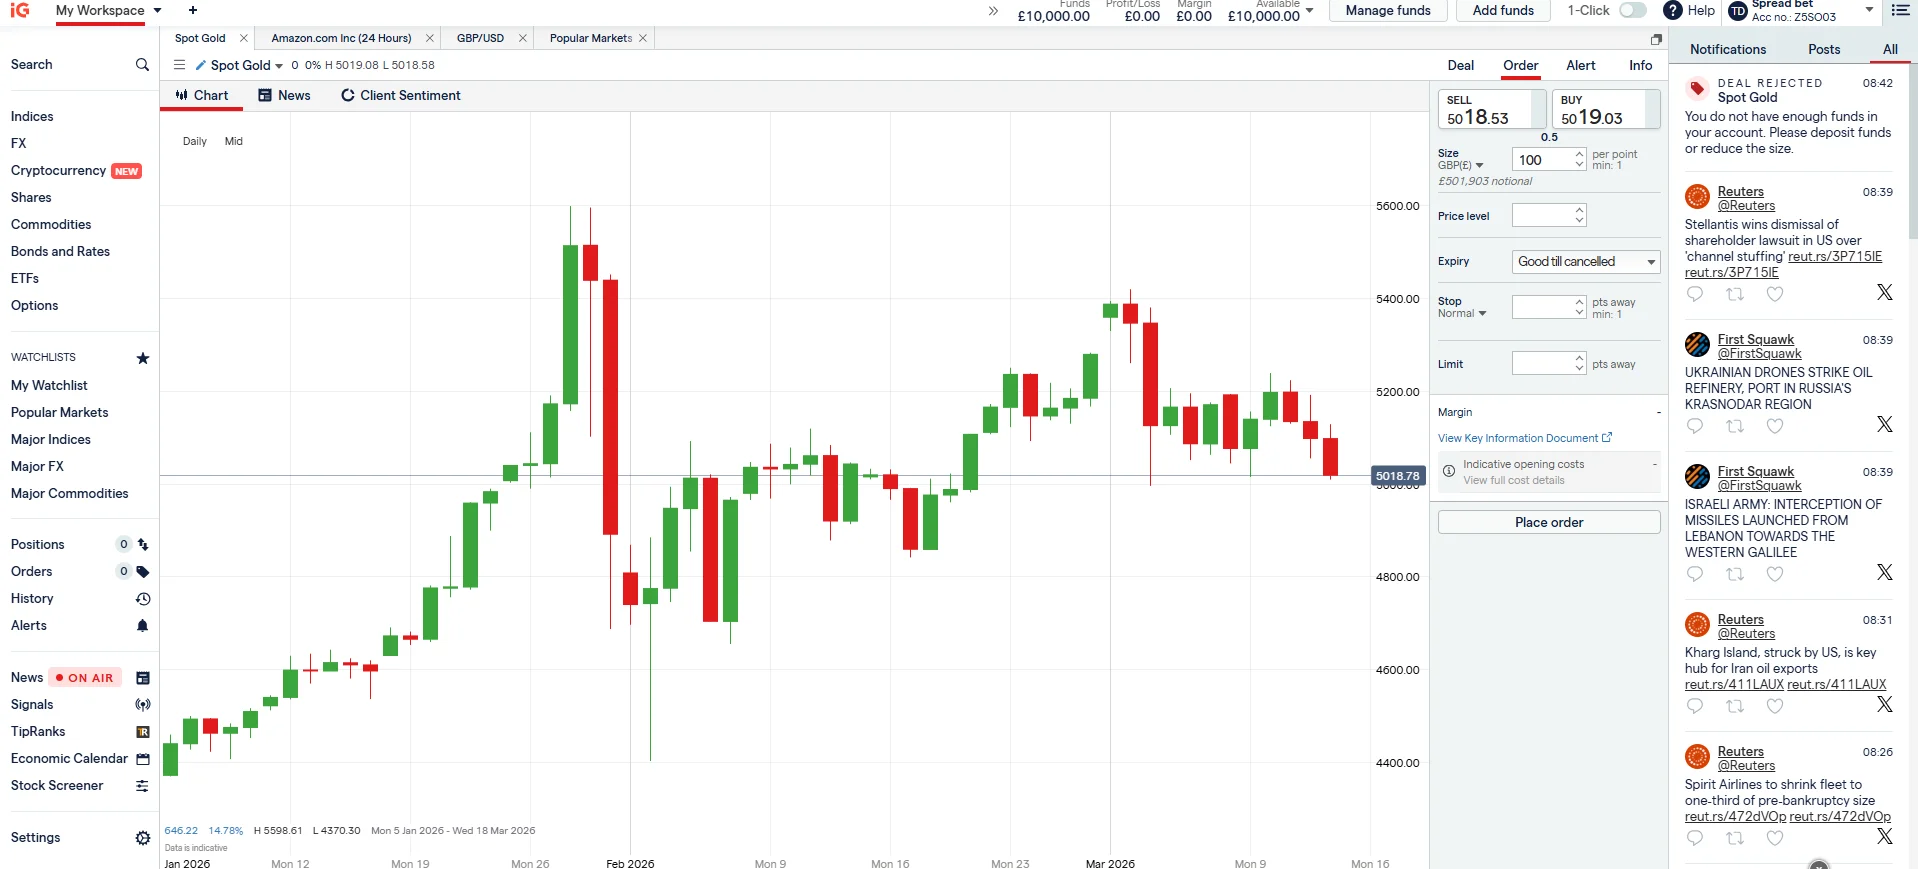
Task: Click the Place order button
Action: [1549, 522]
